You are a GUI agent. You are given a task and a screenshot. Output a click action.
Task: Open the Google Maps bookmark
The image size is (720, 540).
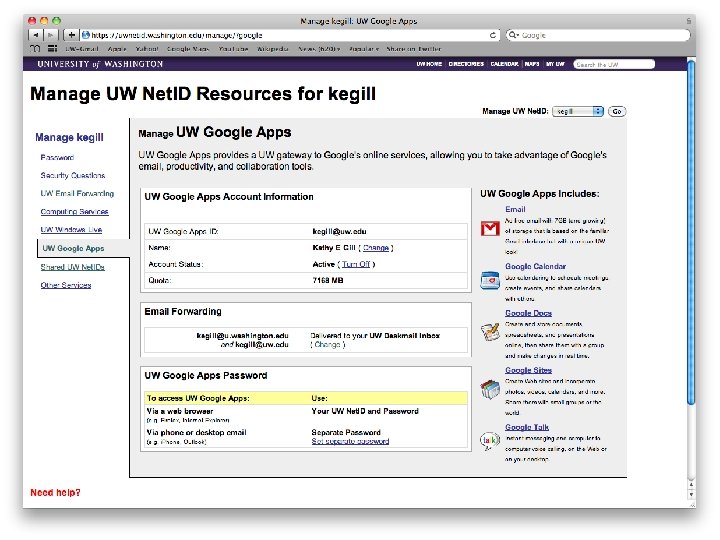188,49
